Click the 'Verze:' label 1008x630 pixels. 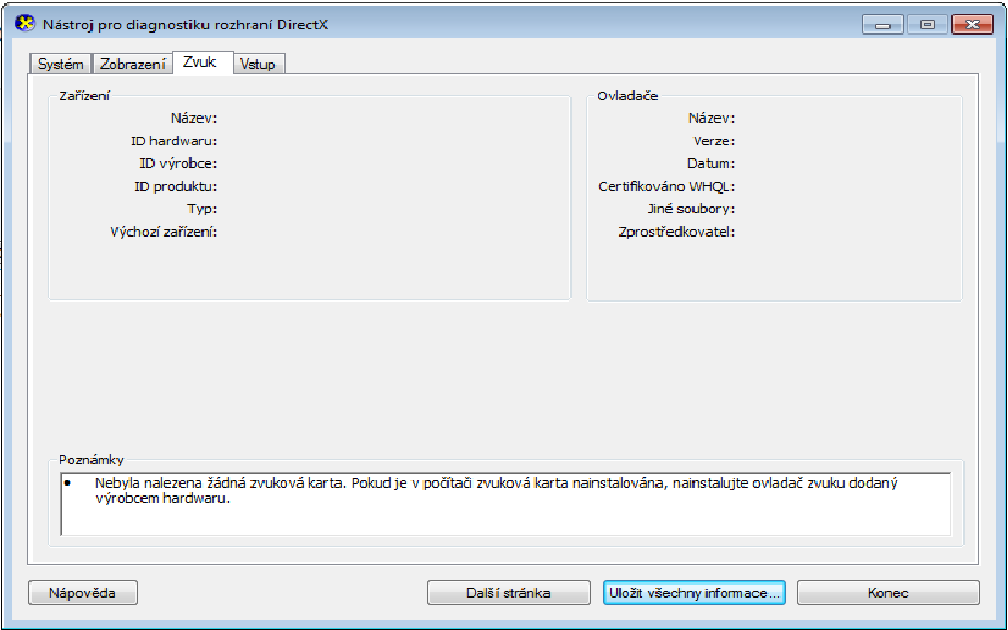pyautogui.click(x=714, y=141)
